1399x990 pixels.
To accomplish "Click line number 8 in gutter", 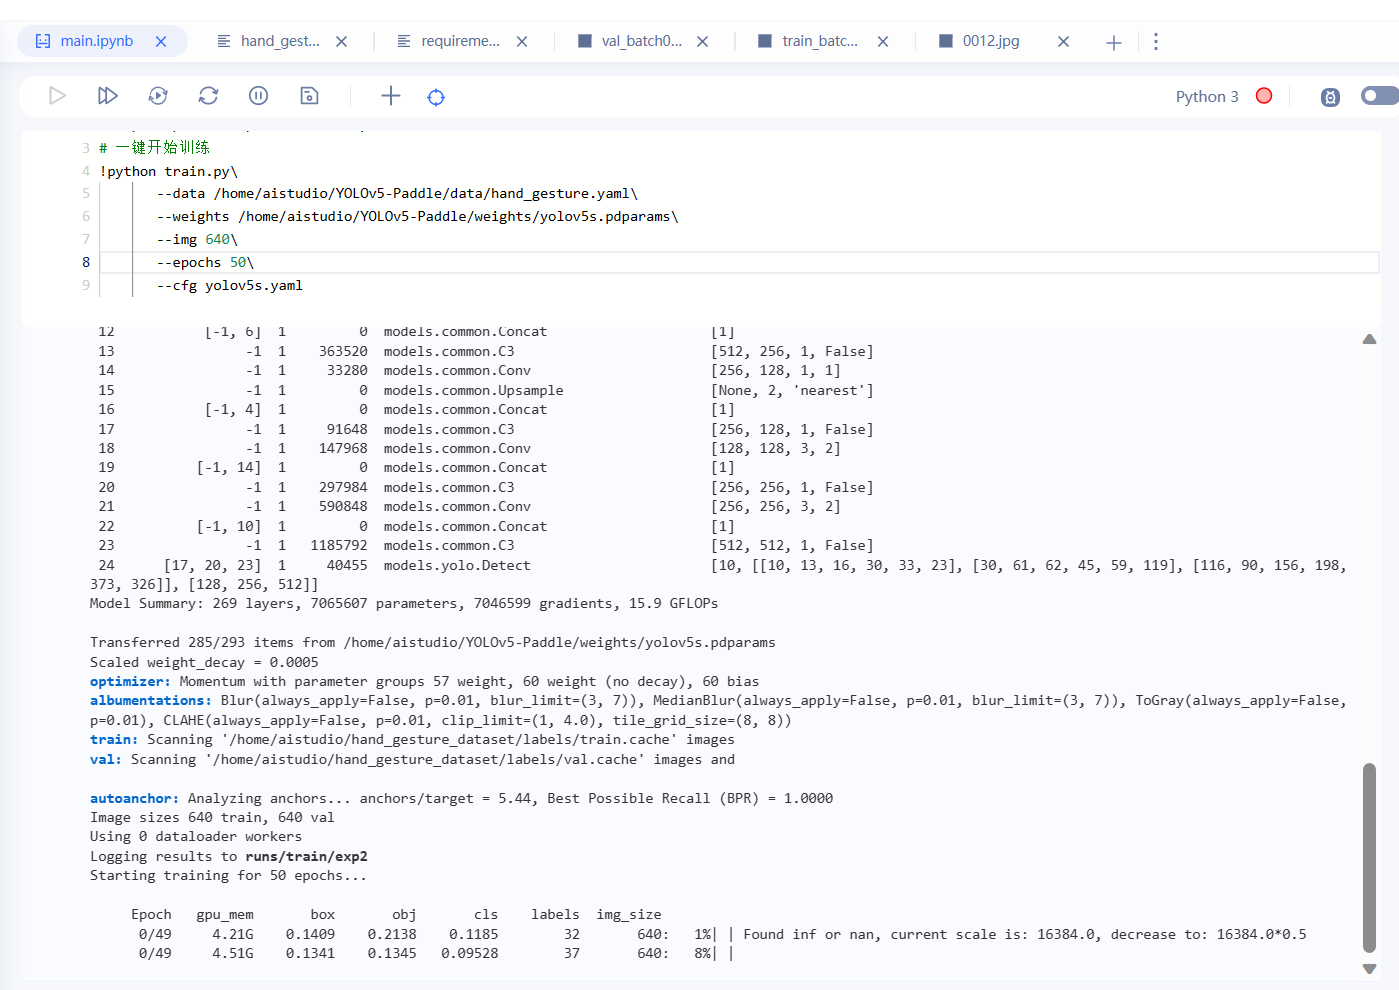I will pos(86,263).
